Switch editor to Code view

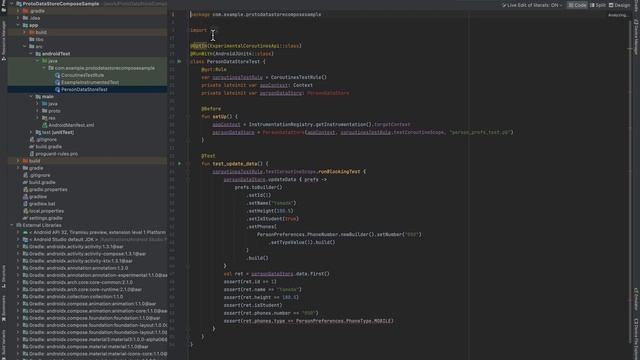click(x=577, y=5)
